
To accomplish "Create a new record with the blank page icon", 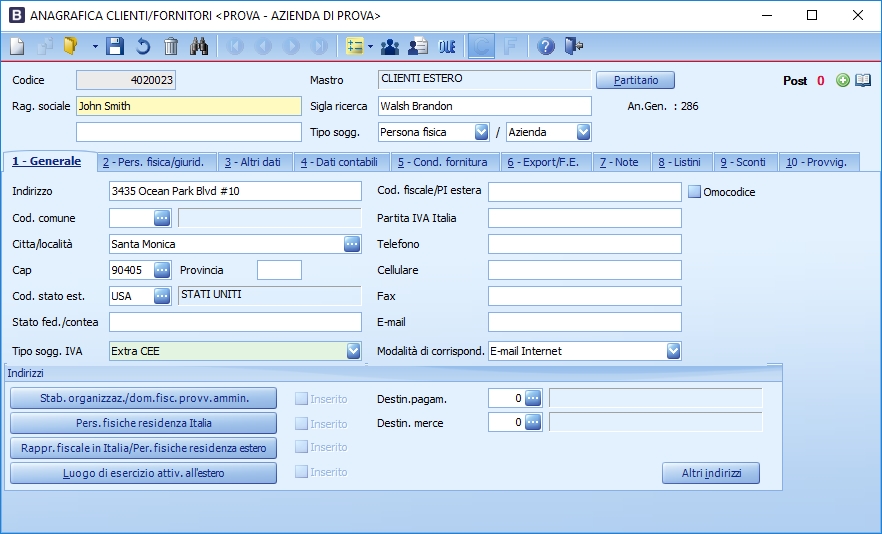I will coord(17,46).
